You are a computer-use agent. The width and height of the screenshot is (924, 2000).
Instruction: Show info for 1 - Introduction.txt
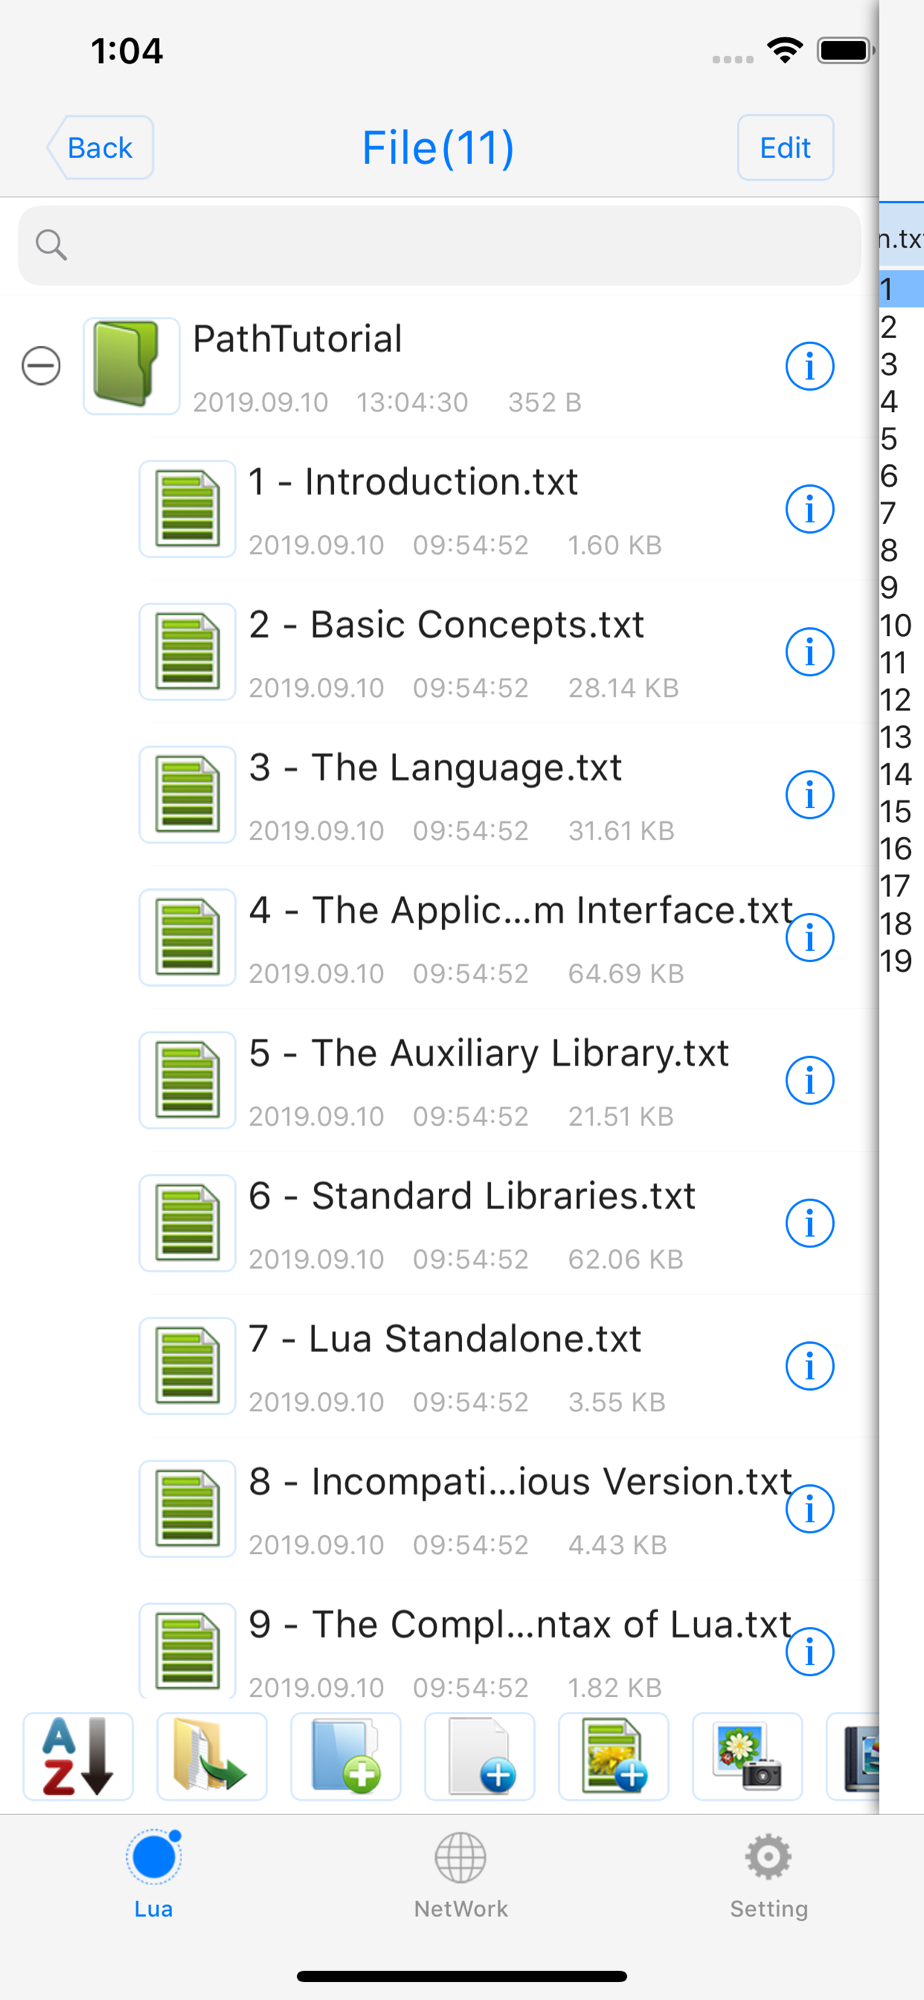(x=810, y=509)
